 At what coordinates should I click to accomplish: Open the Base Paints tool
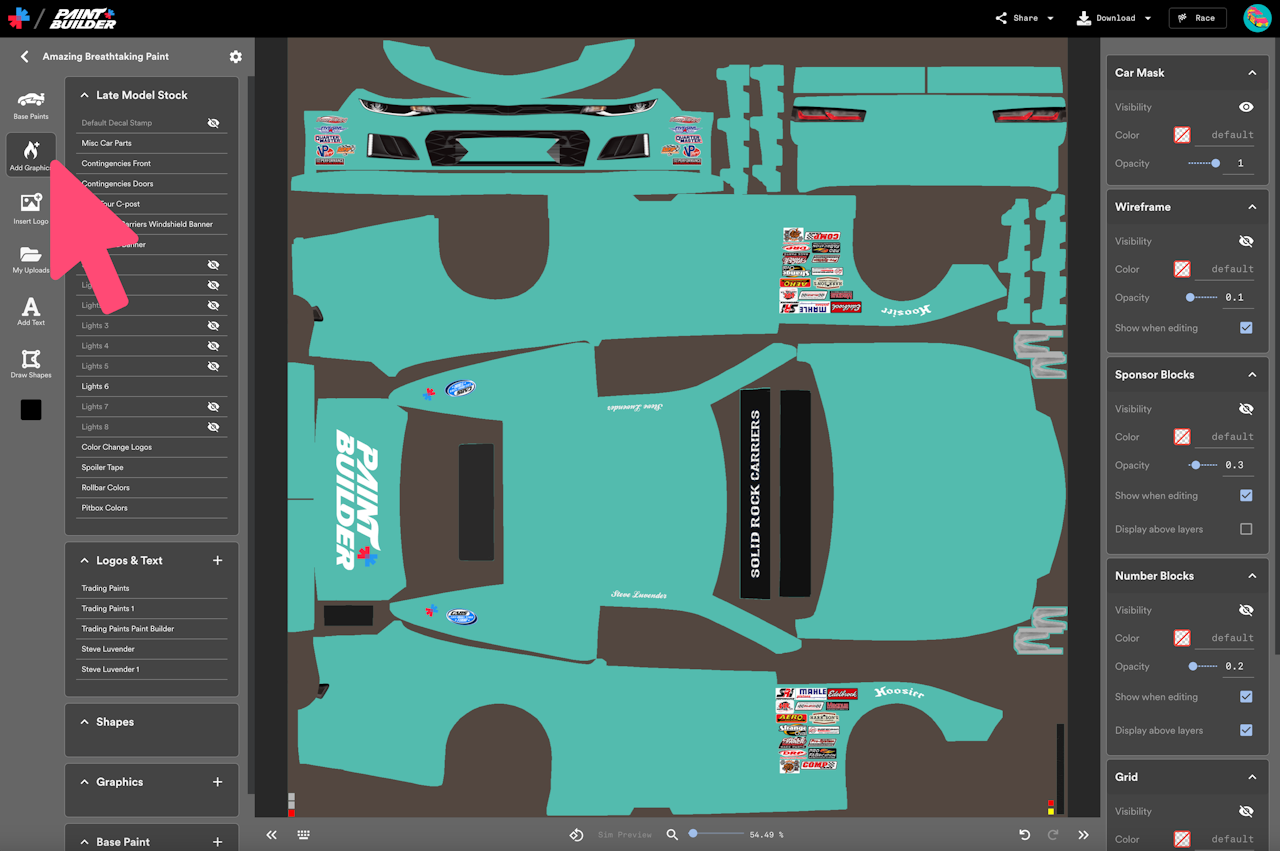tap(31, 104)
